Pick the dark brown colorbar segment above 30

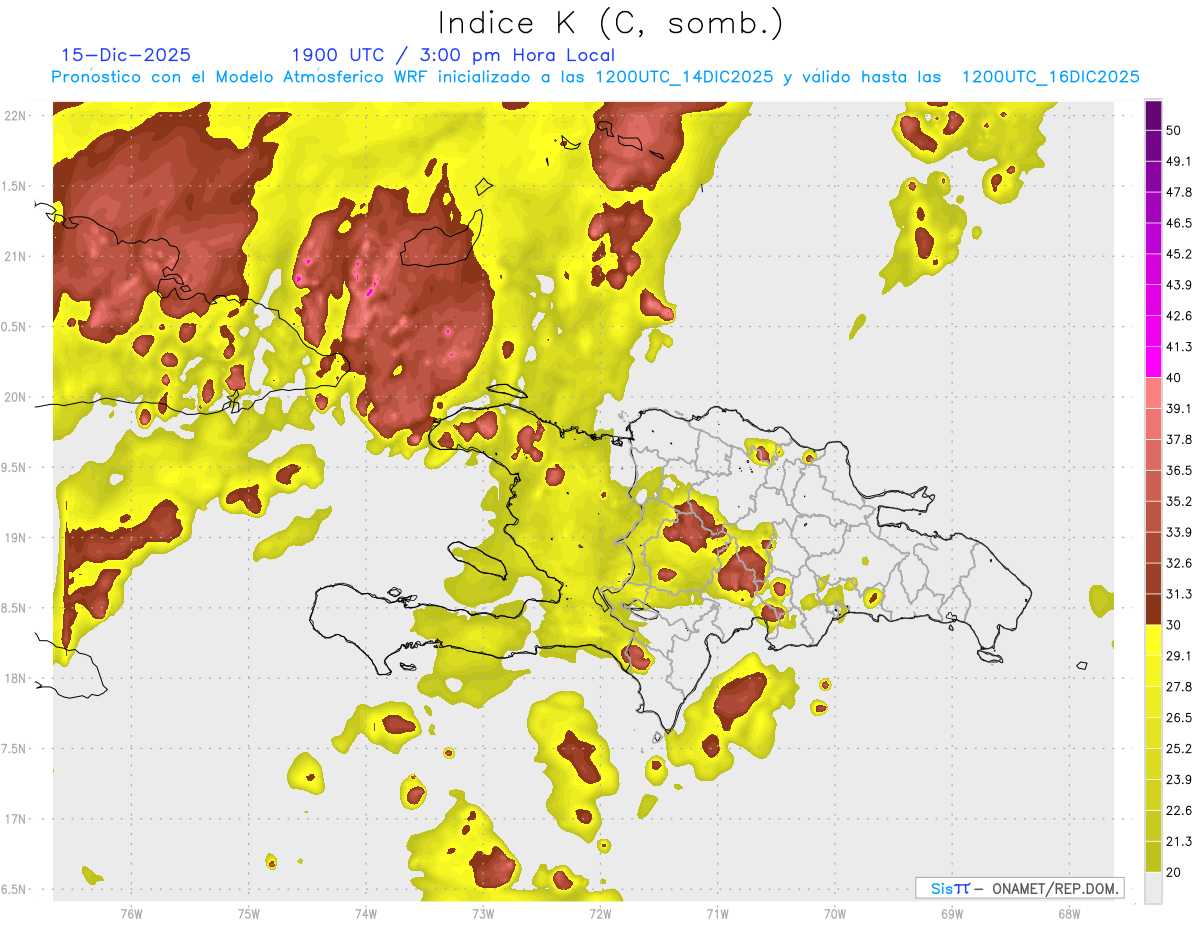(x=1154, y=610)
